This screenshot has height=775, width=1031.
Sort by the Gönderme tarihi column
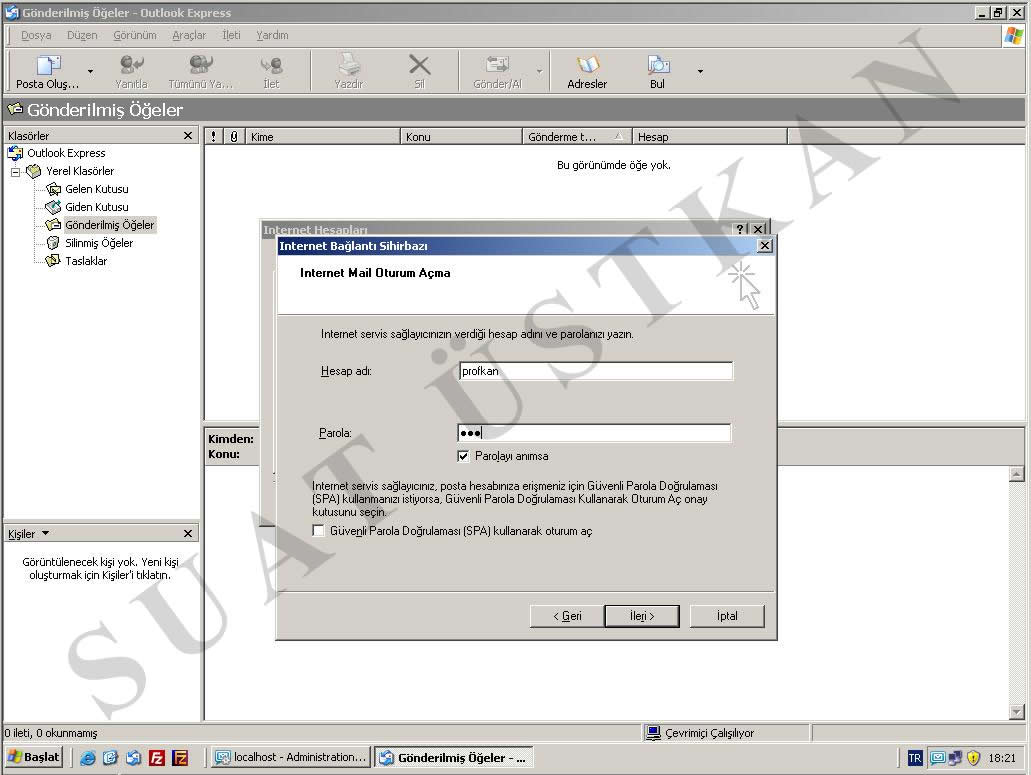pyautogui.click(x=577, y=137)
